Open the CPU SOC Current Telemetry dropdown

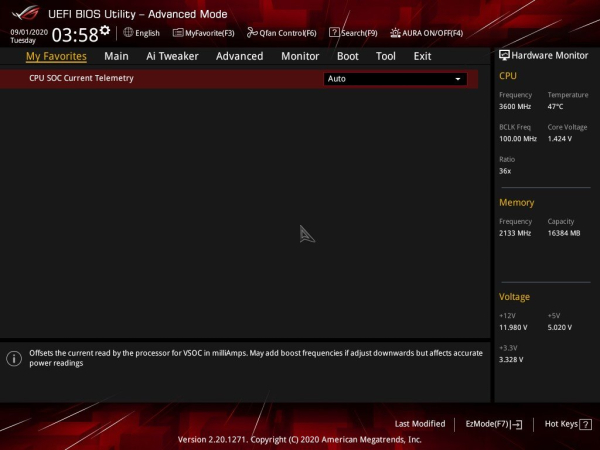click(x=395, y=79)
